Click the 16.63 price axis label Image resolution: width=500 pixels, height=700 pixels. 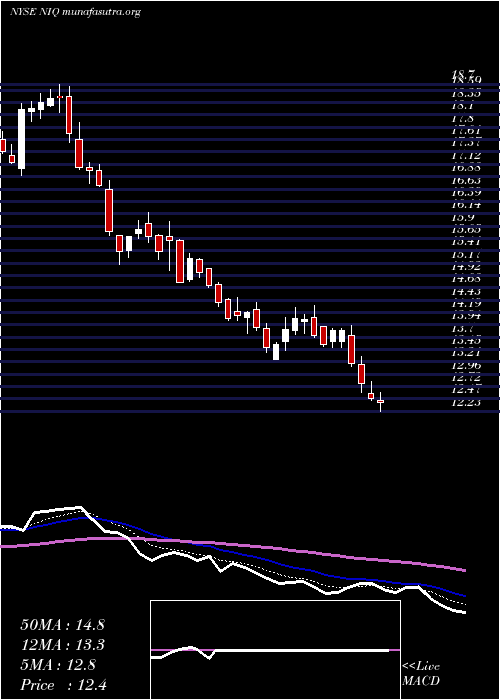[466, 180]
